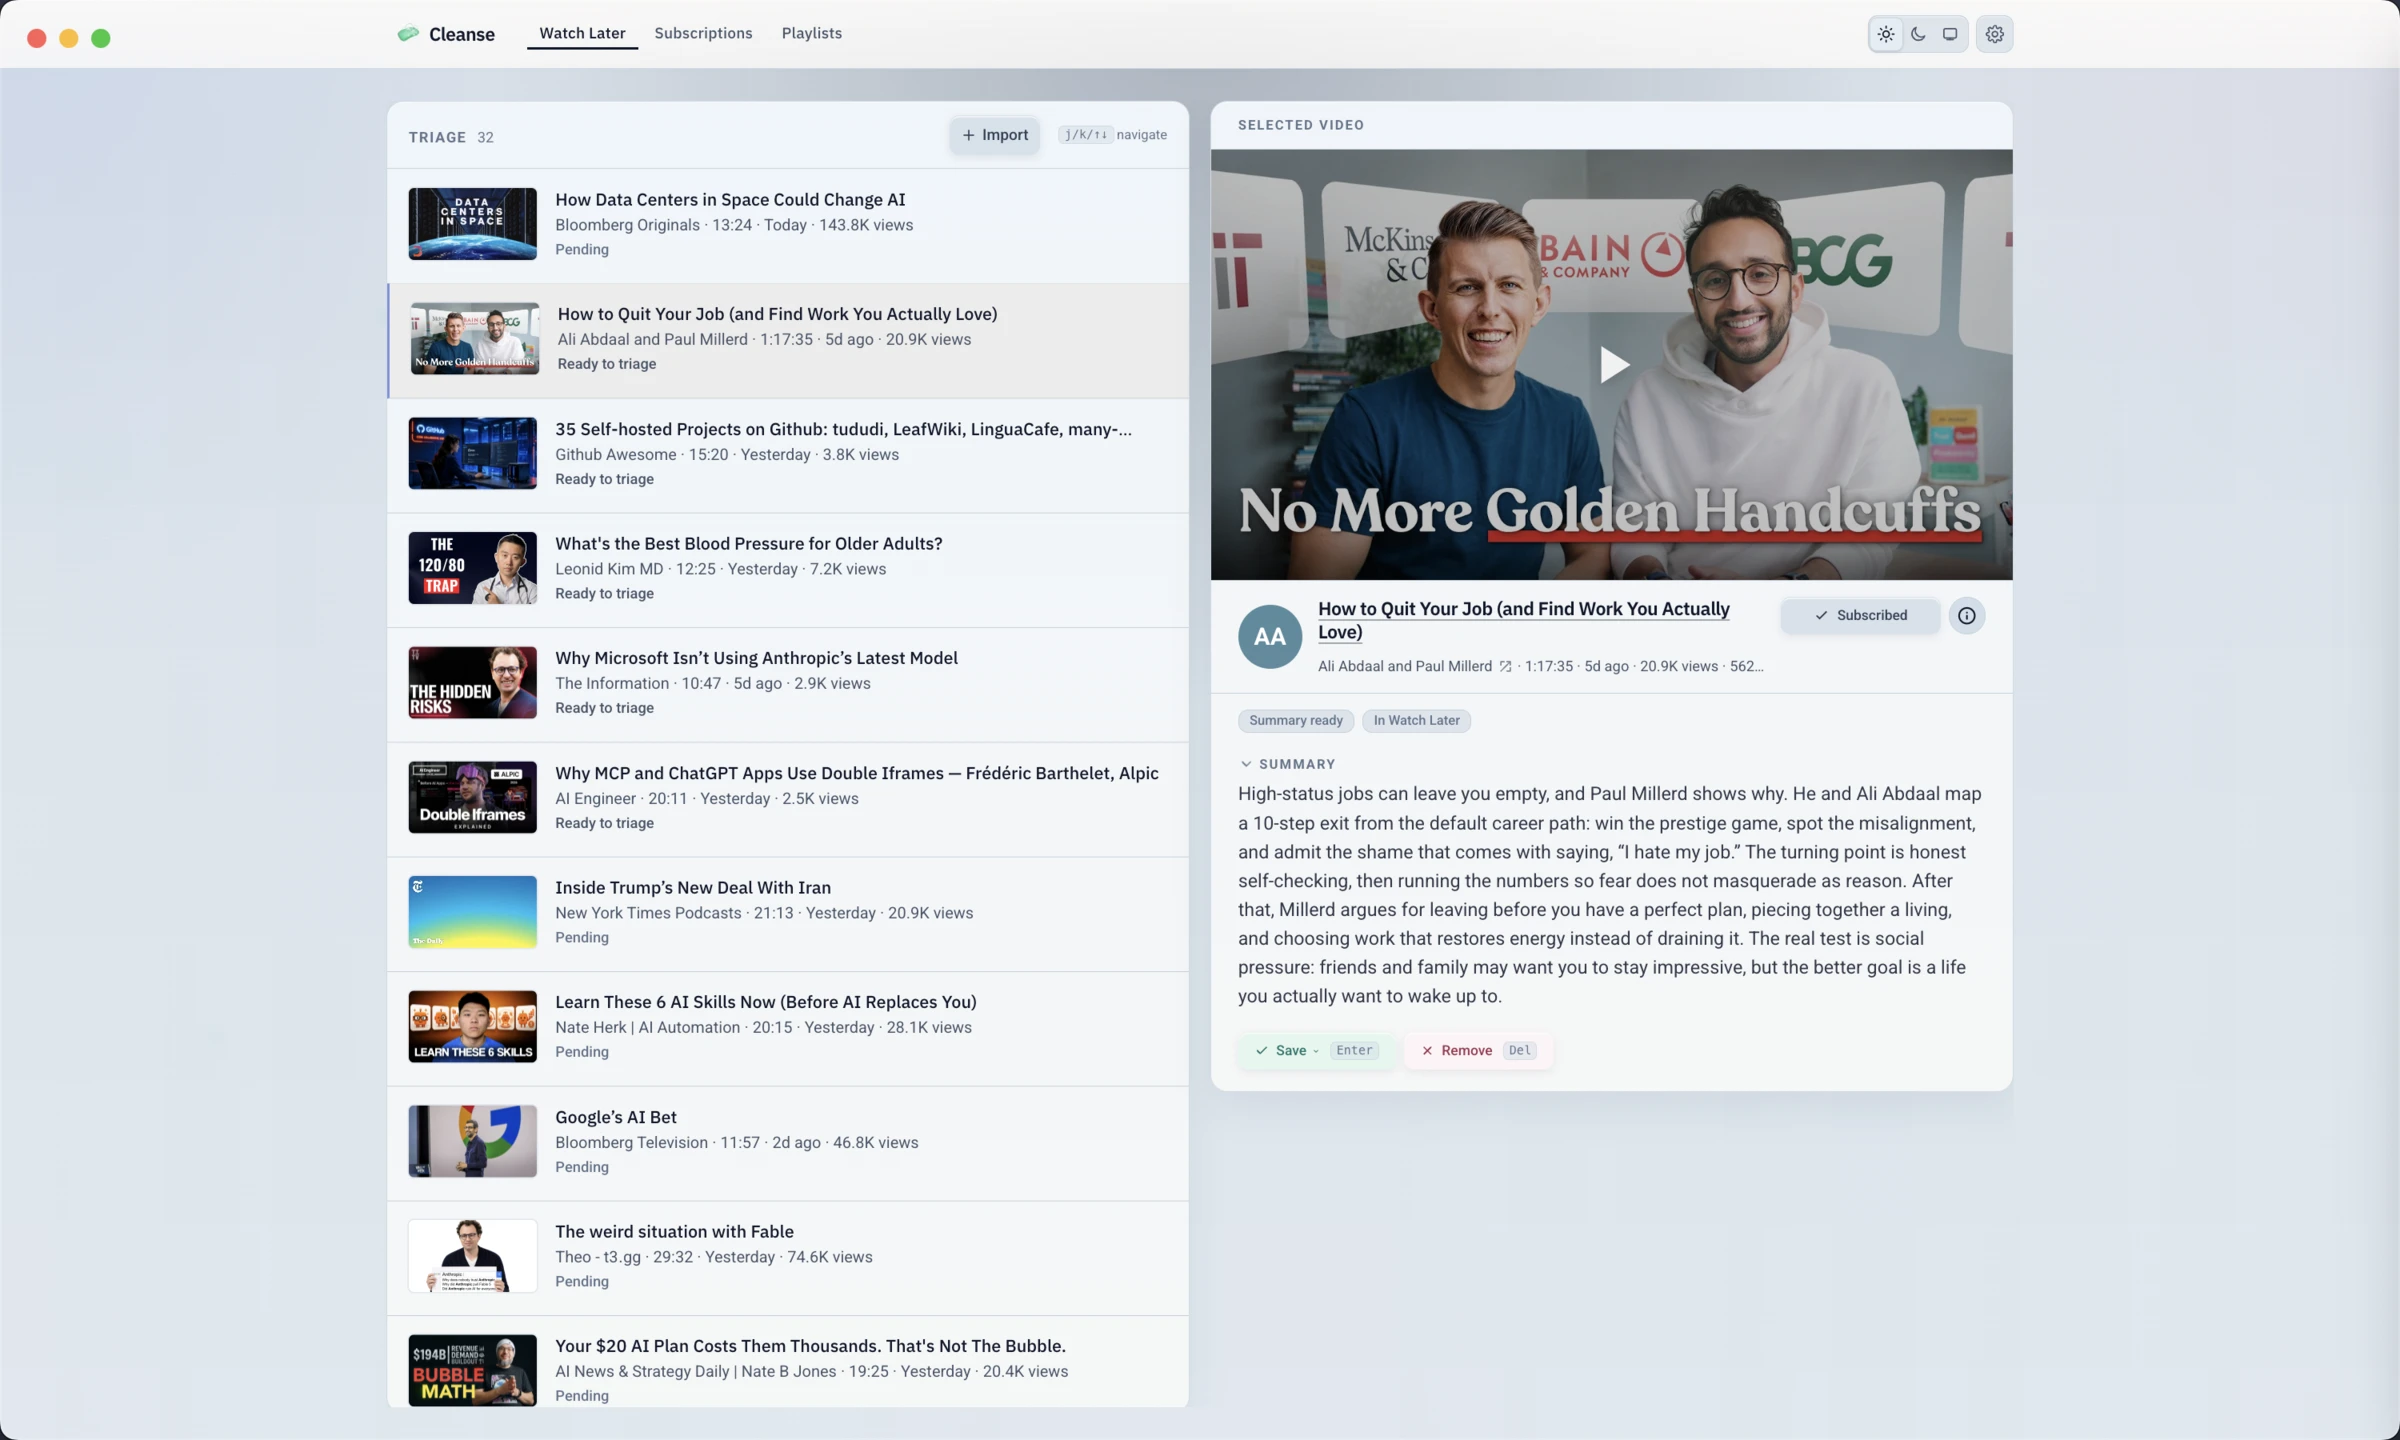2400x1440 pixels.
Task: Select Google's AI Bet thumbnail
Action: click(472, 1141)
